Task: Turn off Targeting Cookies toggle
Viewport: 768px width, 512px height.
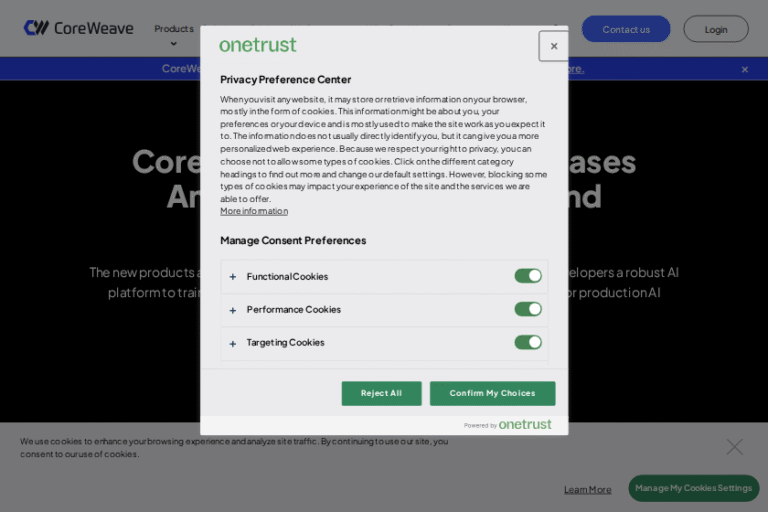Action: point(527,342)
